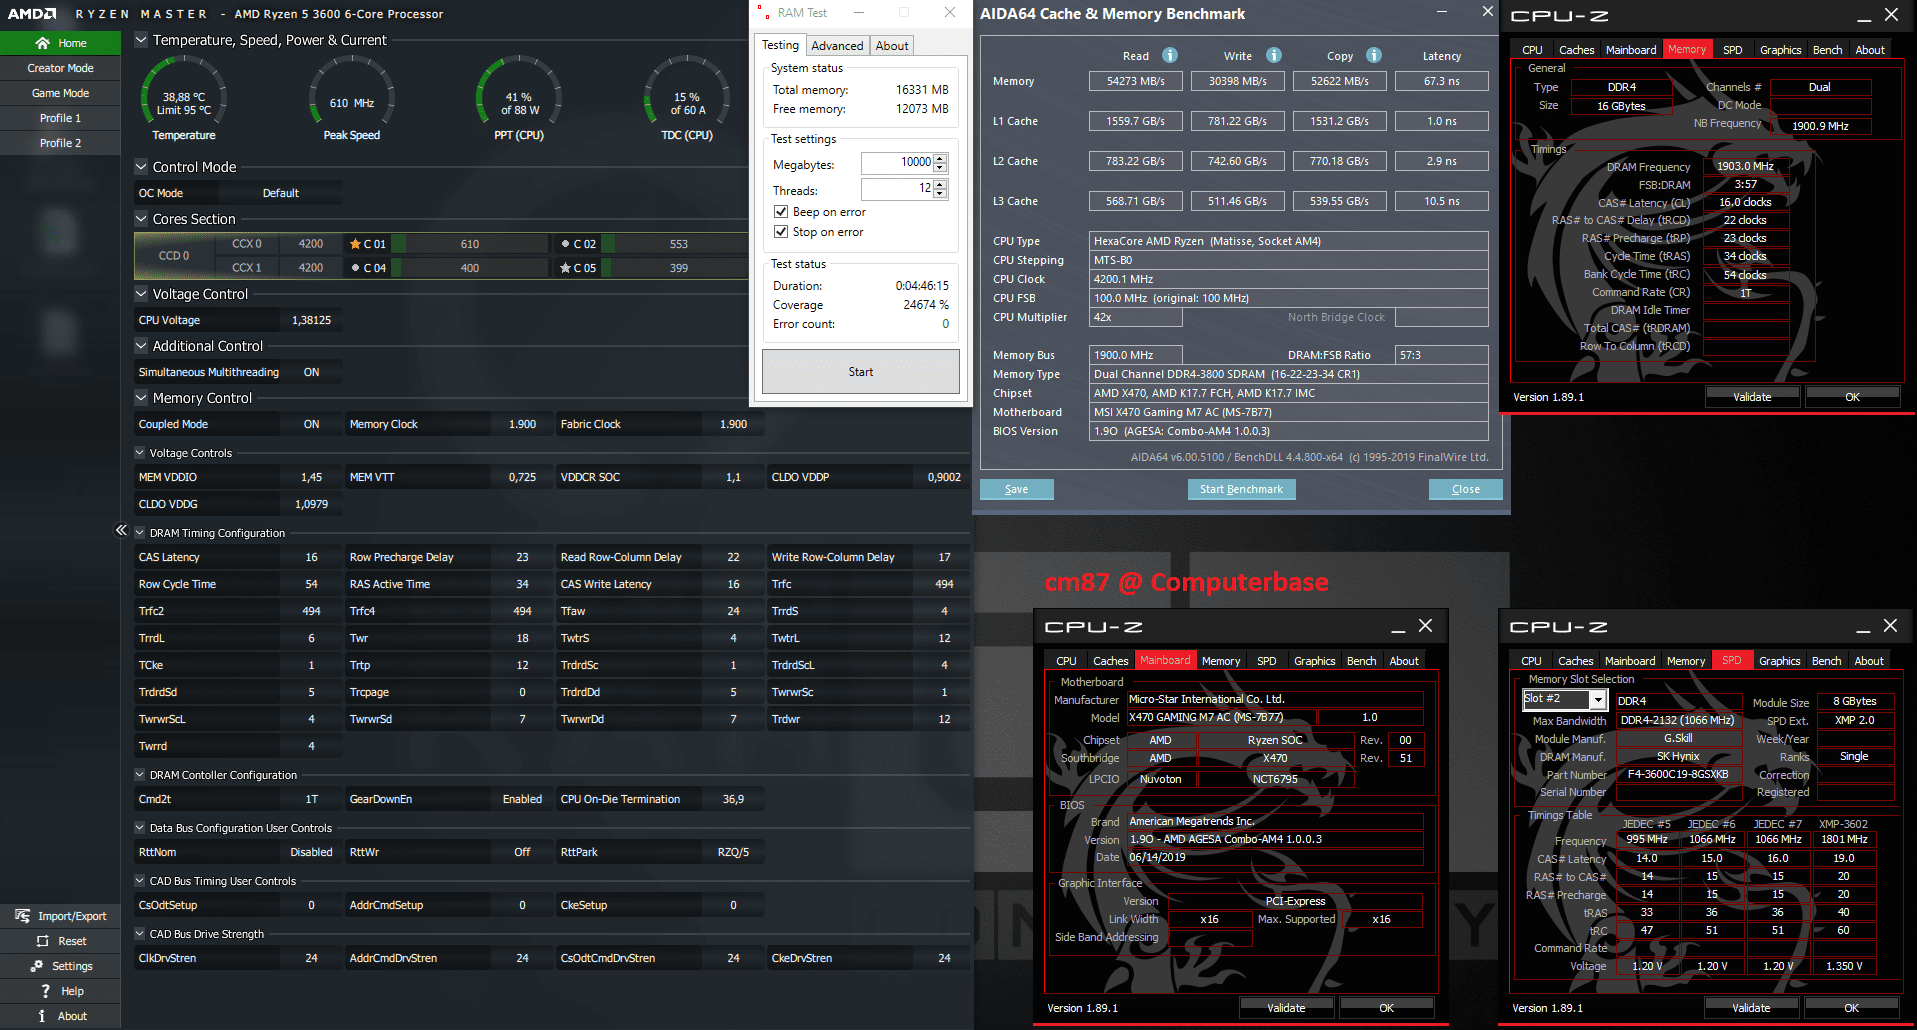The height and width of the screenshot is (1030, 1917).
Task: Toggle Coupled Mode ON value
Action: 312,424
